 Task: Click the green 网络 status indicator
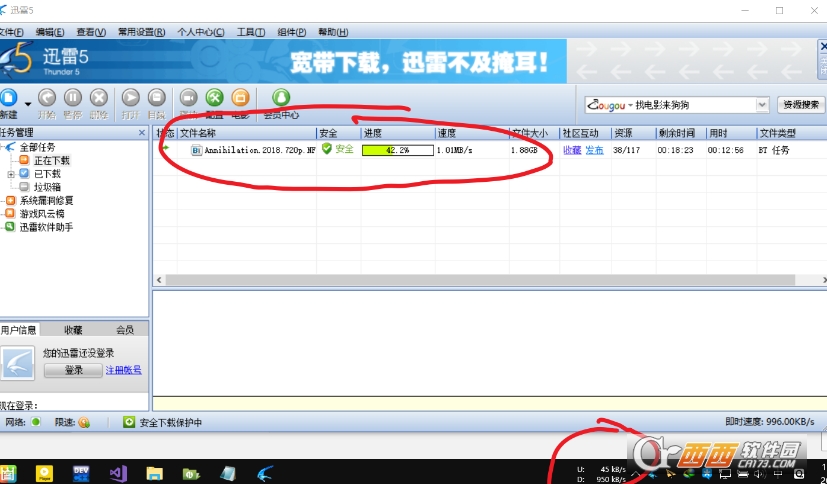pyautogui.click(x=35, y=422)
